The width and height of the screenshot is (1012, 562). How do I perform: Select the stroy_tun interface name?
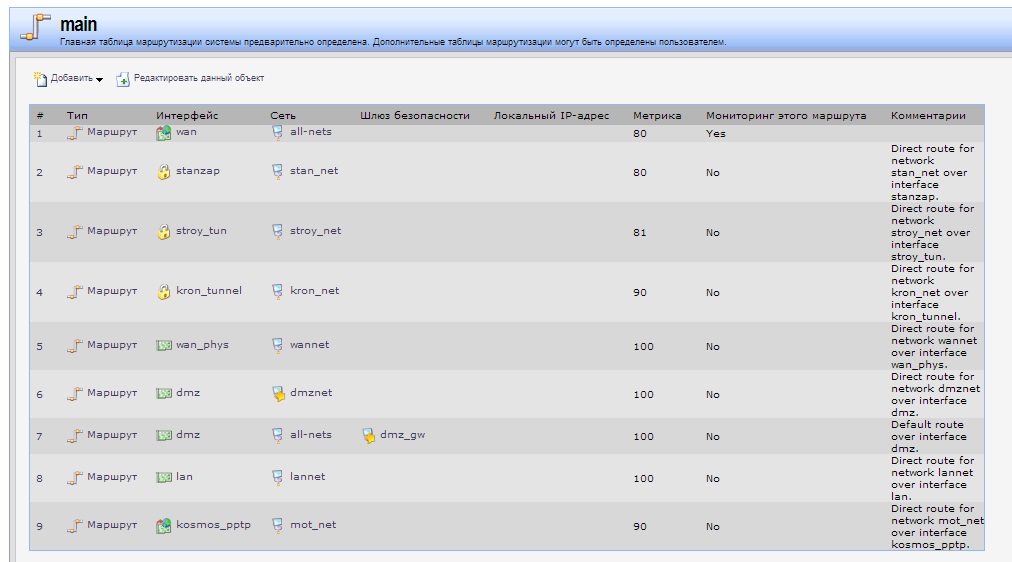pos(201,231)
